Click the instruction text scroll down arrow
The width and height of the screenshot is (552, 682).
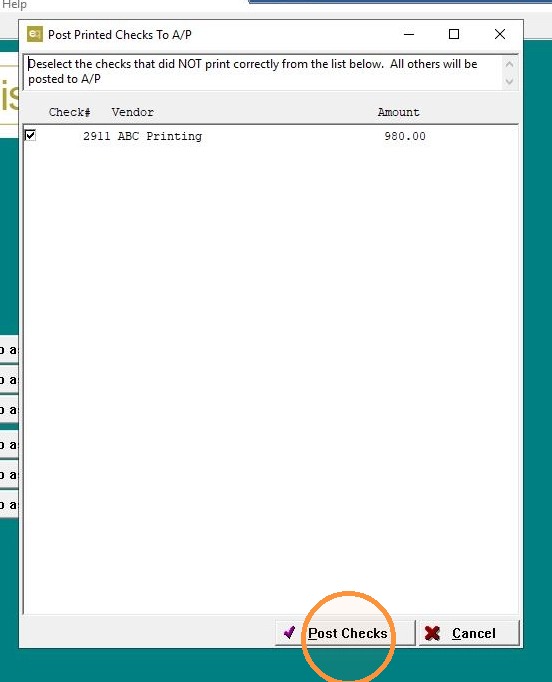[x=510, y=81]
